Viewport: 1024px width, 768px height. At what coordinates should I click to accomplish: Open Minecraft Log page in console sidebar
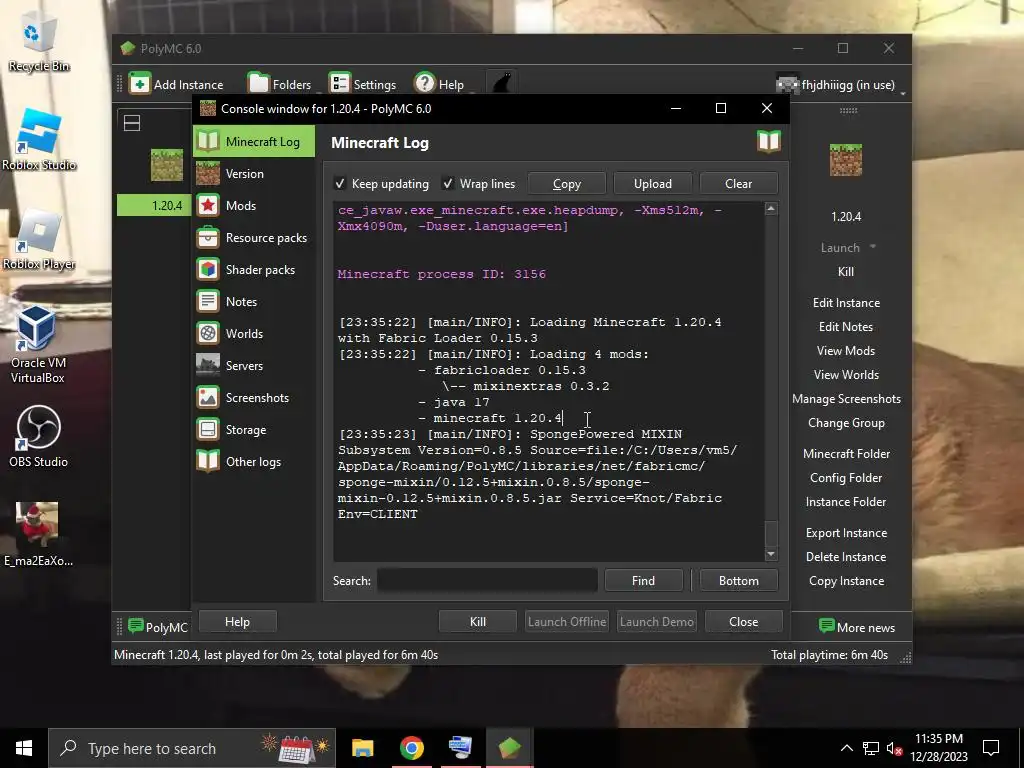(253, 142)
